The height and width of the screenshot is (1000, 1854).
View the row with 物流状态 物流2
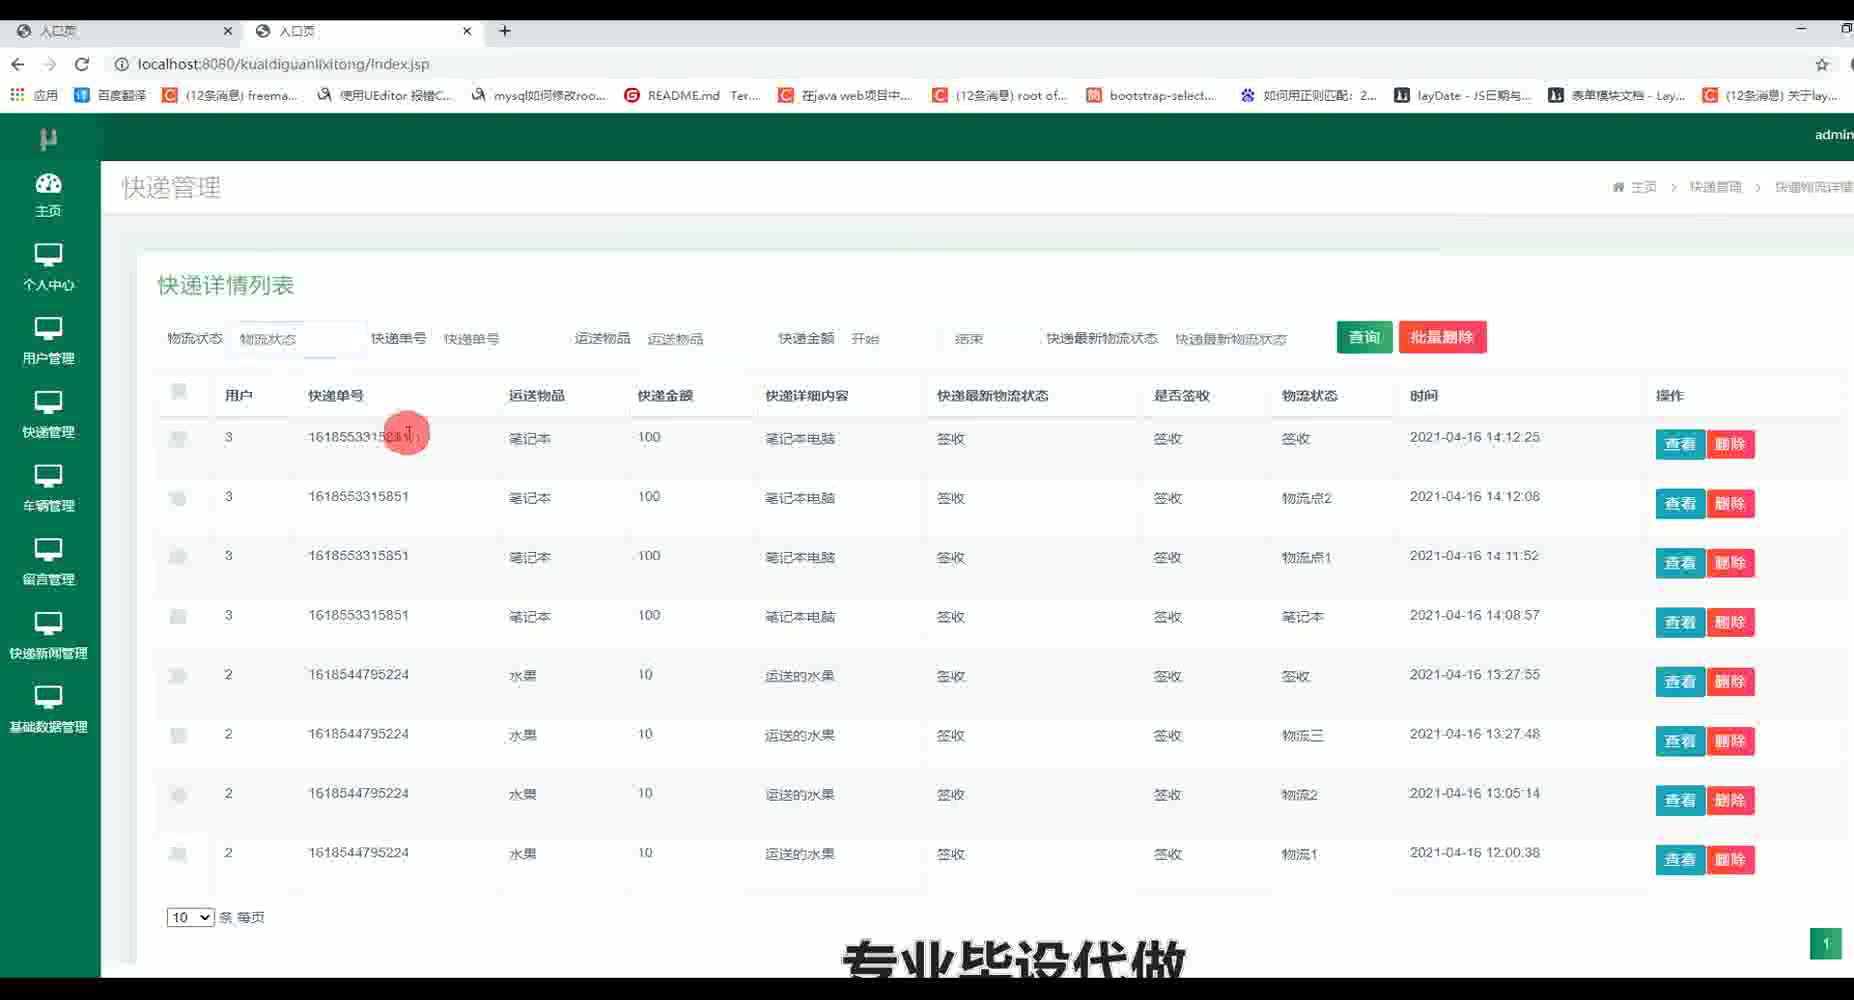1680,800
